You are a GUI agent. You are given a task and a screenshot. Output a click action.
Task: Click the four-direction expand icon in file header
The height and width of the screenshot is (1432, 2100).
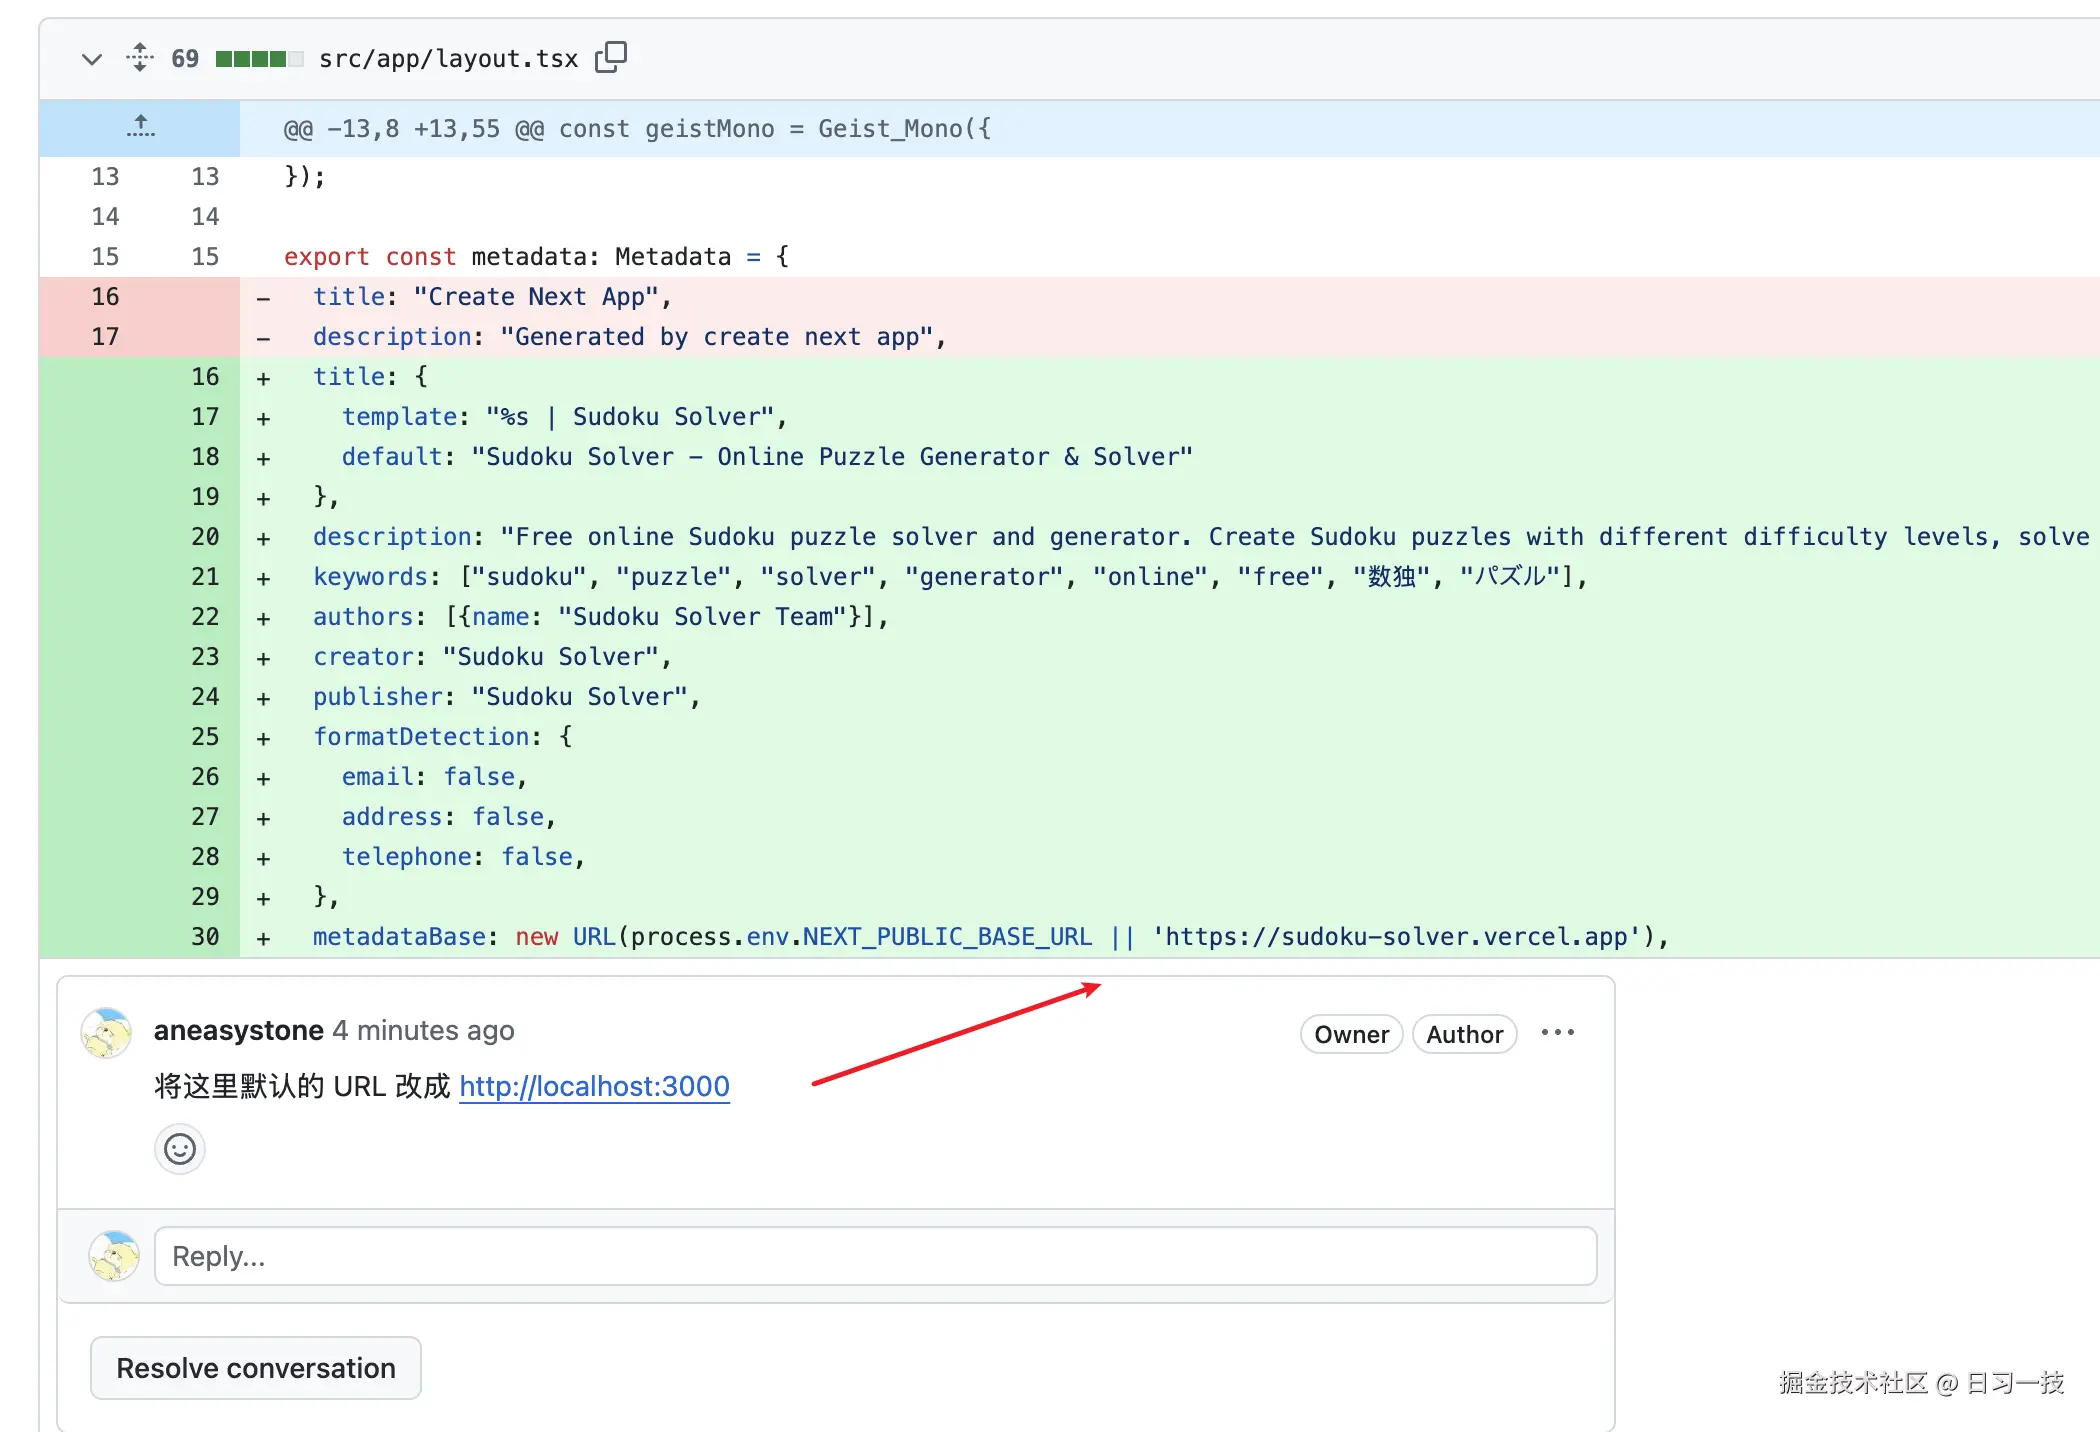139,58
